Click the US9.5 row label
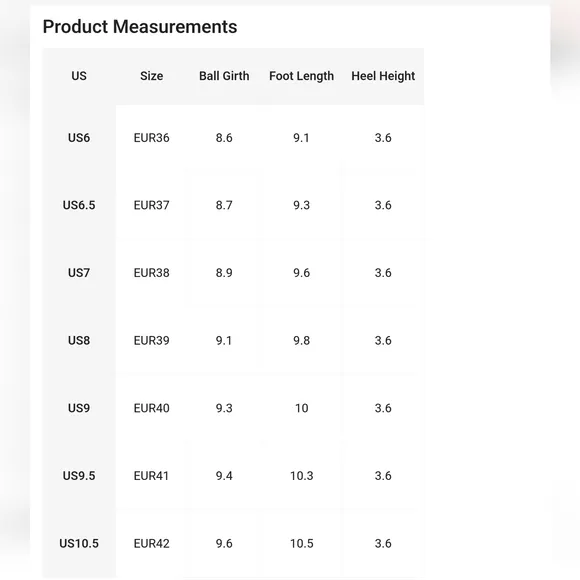Viewport: 580px width, 580px height. click(x=79, y=475)
